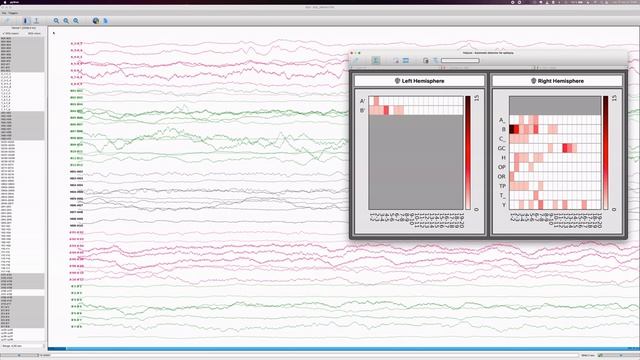Image resolution: width=640 pixels, height=360 pixels.
Task: Click the pink cell in Left Hemisphere row A'
Action: (376, 101)
